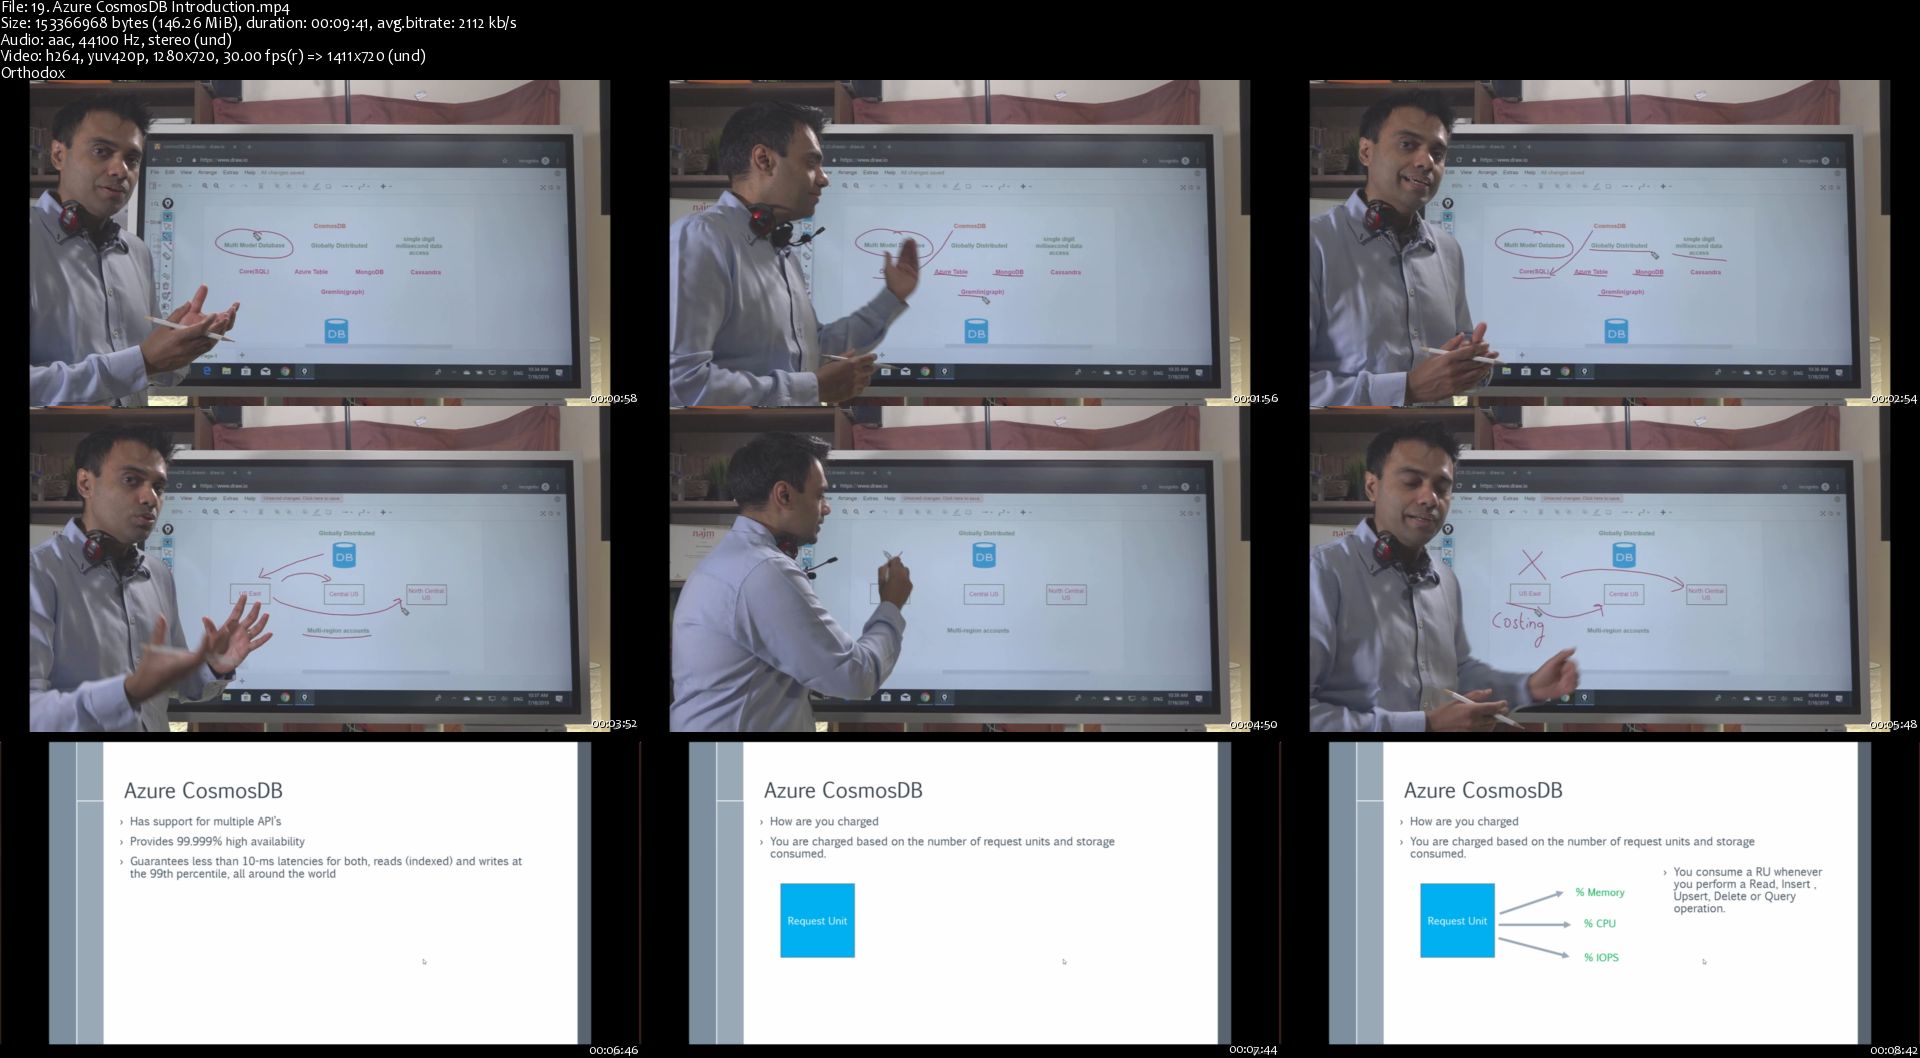Click the file name line '19. Azure CosmosDB Introduction.mp4'
Screen dimensions: 1920x1058
tap(145, 7)
